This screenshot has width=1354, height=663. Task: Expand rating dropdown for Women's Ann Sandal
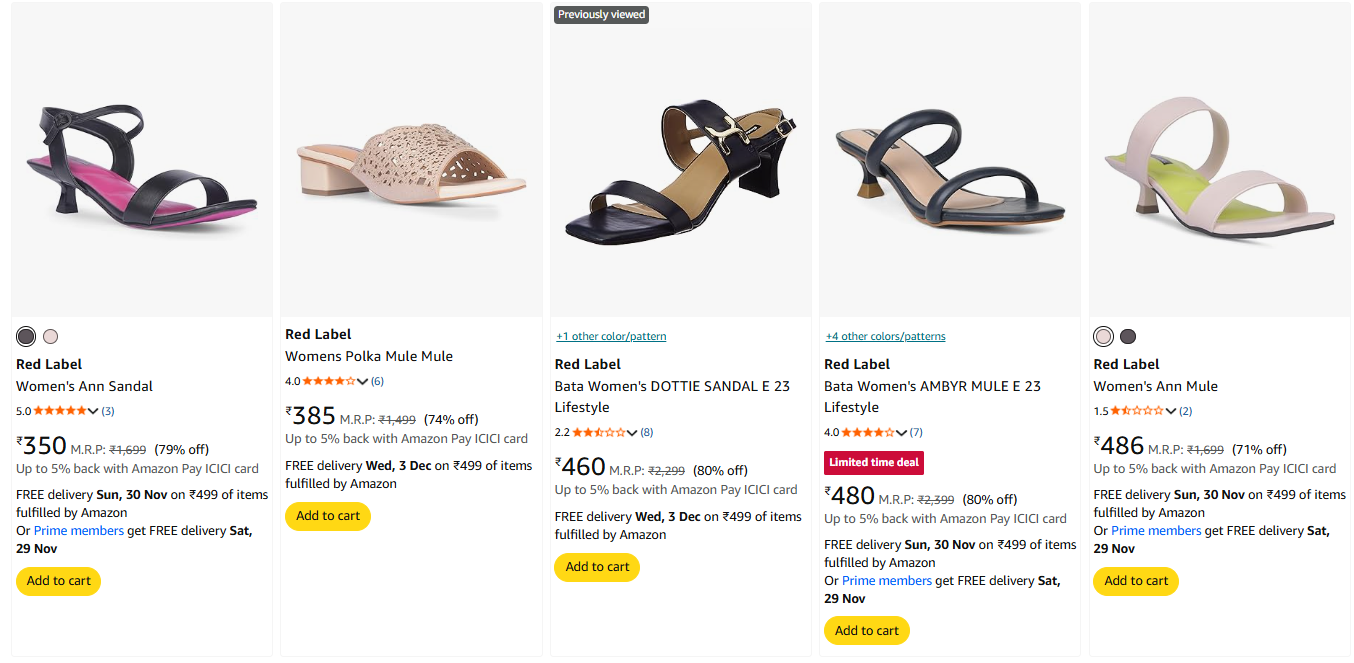point(94,411)
